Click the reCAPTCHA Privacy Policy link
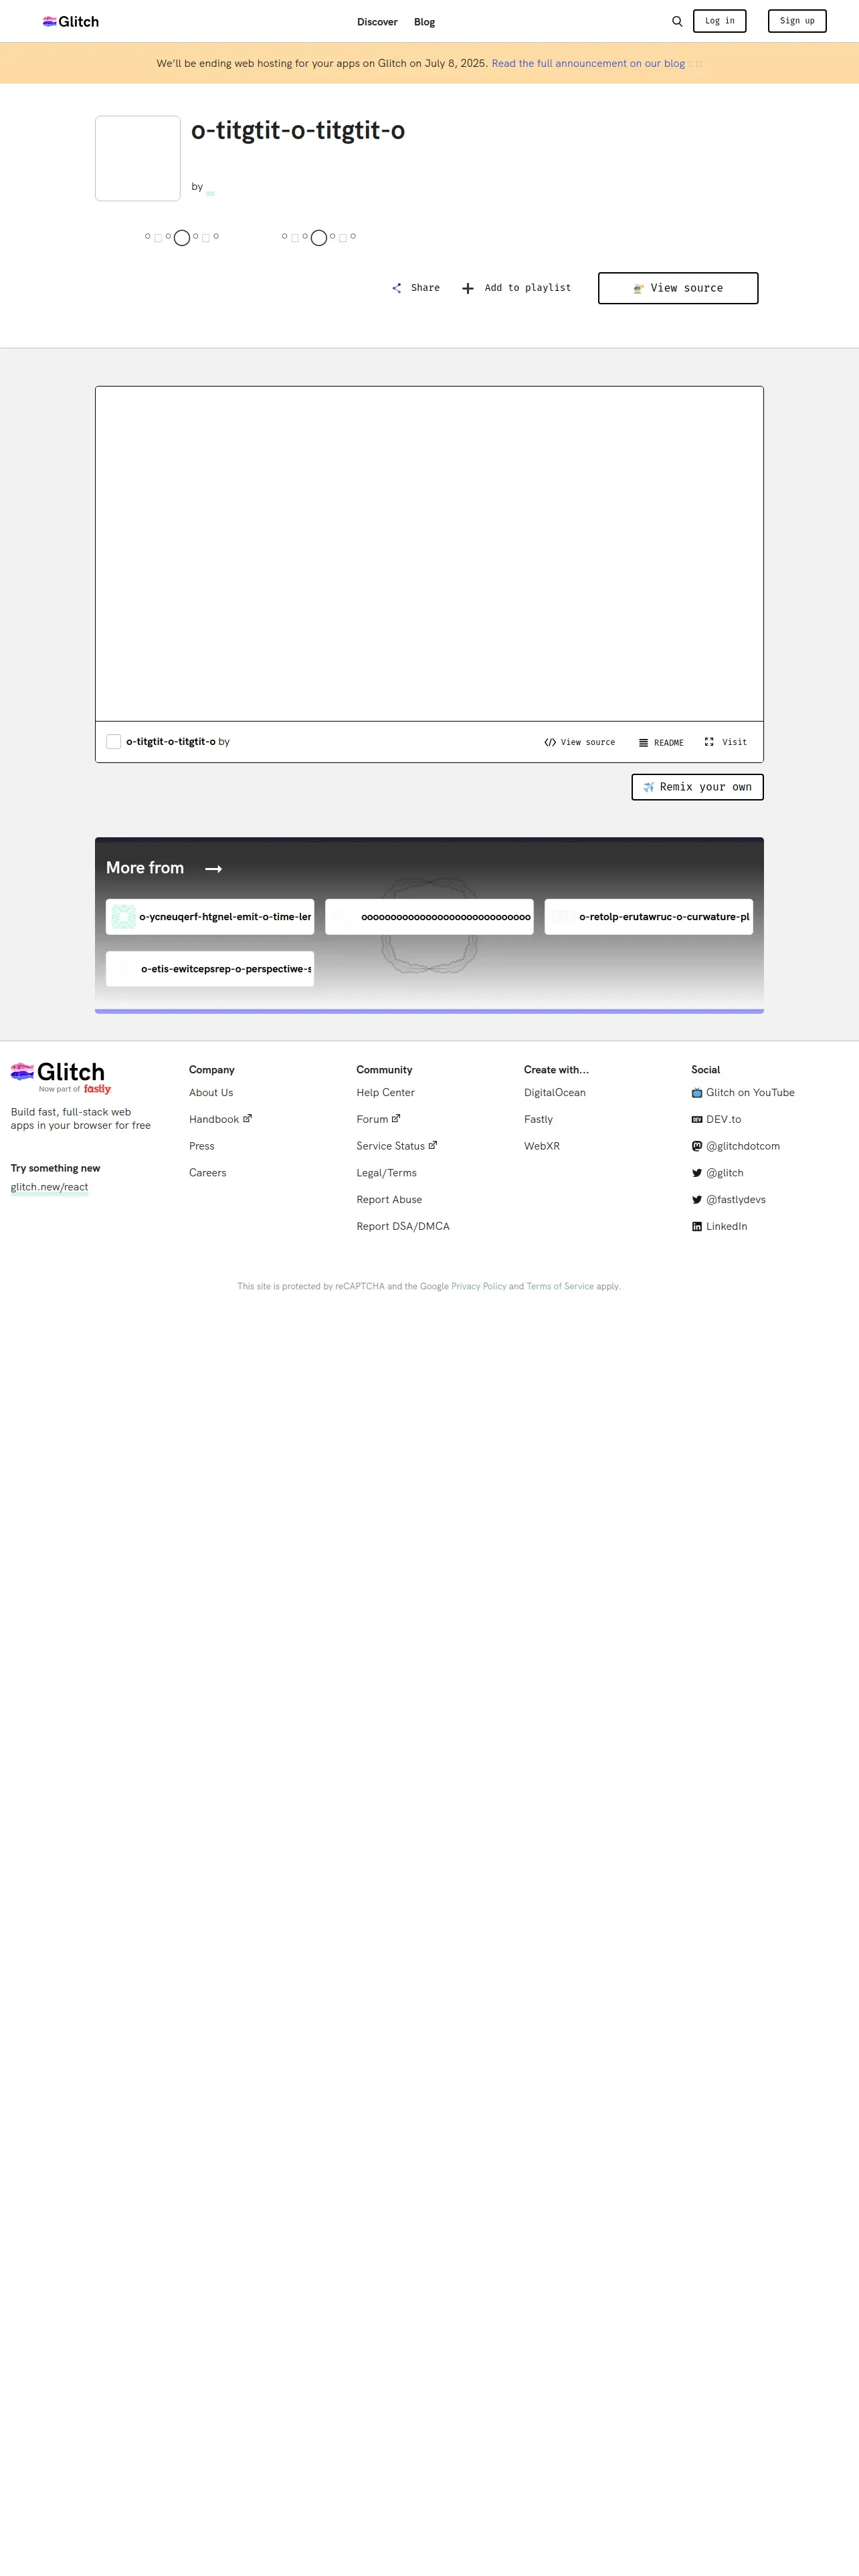Viewport: 859px width, 2576px height. 479,1287
